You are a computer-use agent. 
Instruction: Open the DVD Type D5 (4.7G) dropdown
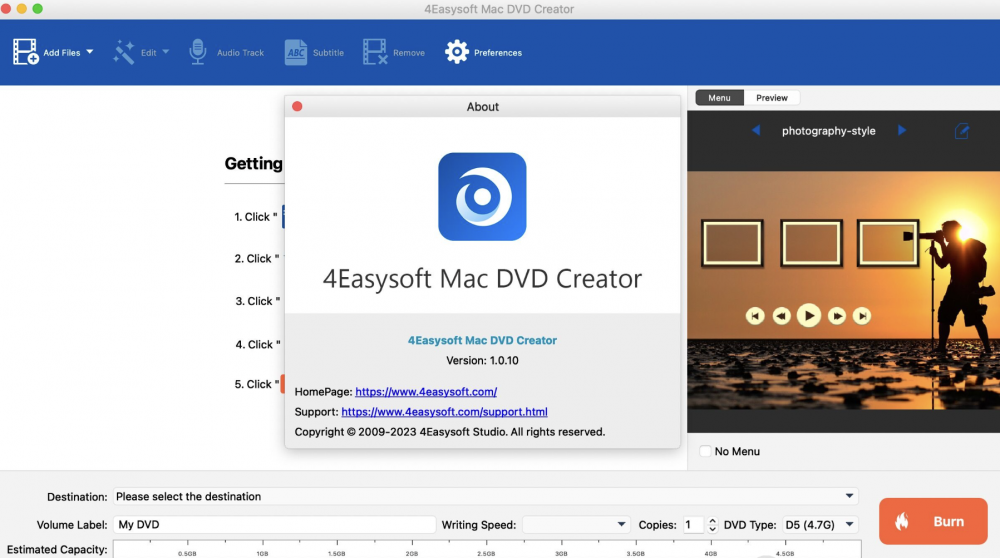[820, 524]
